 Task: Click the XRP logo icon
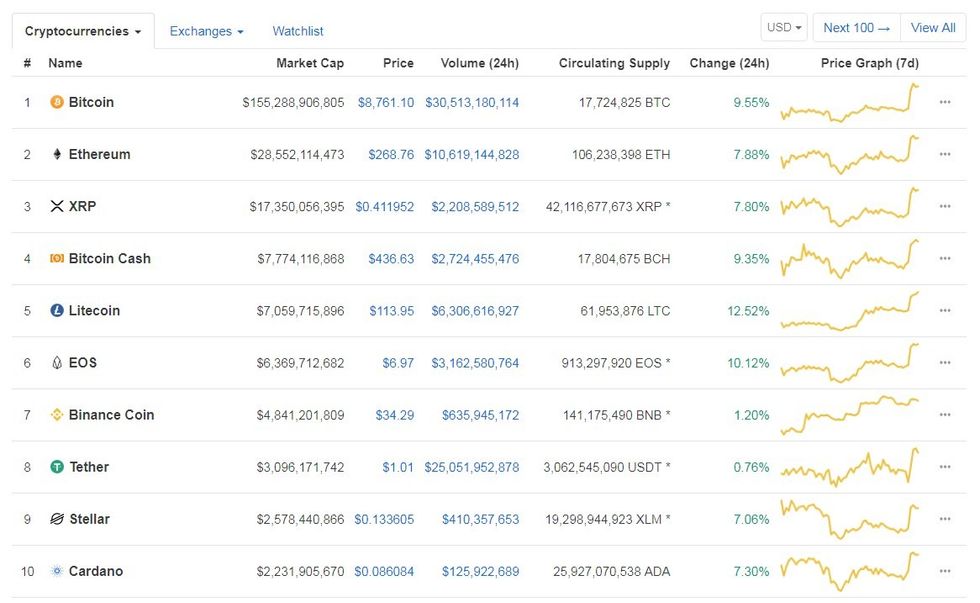click(57, 207)
